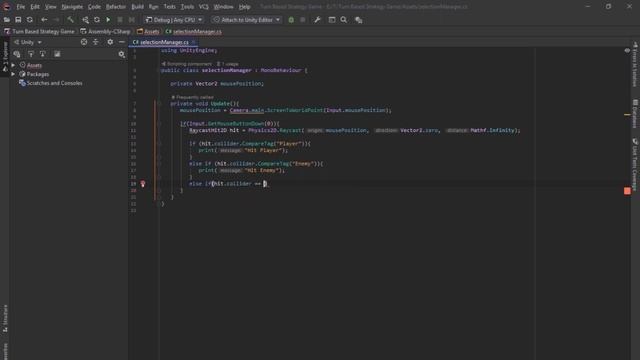Open the Code menu

coord(94,7)
